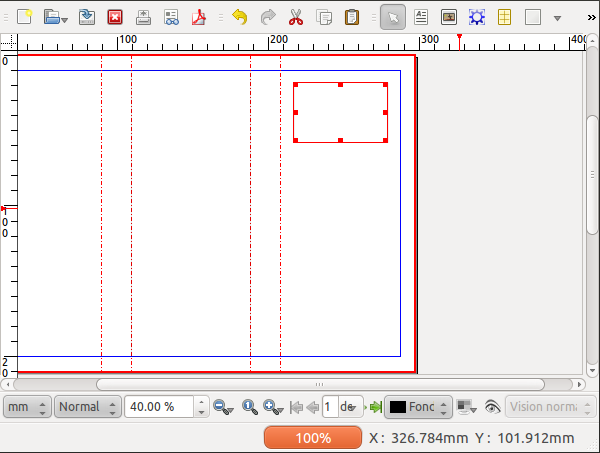The image size is (600, 453).
Task: Undo the last action
Action: pyautogui.click(x=239, y=17)
